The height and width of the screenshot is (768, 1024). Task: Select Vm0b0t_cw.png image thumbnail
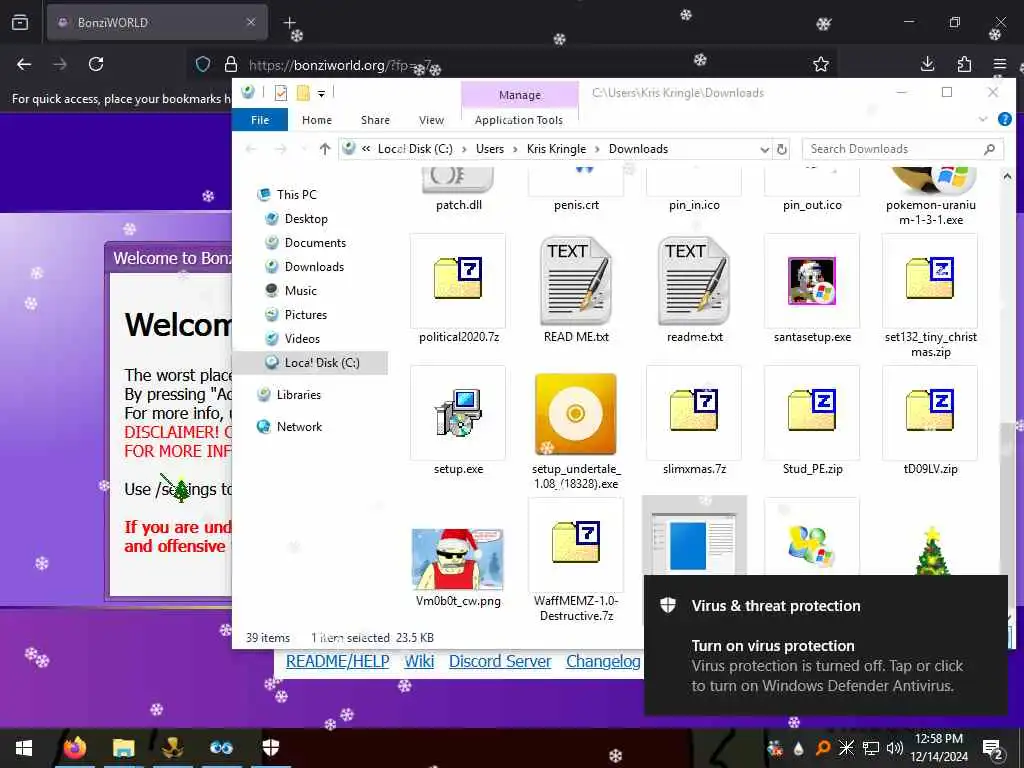(x=458, y=559)
